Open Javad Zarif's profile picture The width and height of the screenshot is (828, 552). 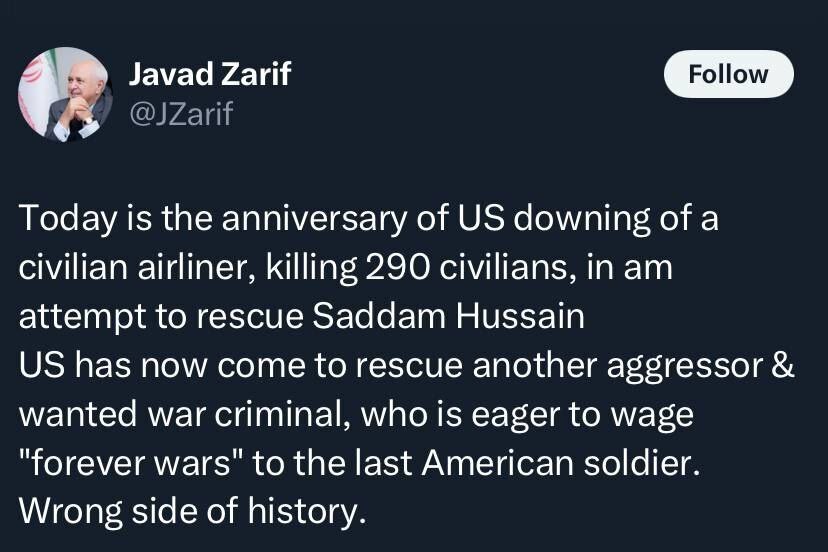pos(65,95)
